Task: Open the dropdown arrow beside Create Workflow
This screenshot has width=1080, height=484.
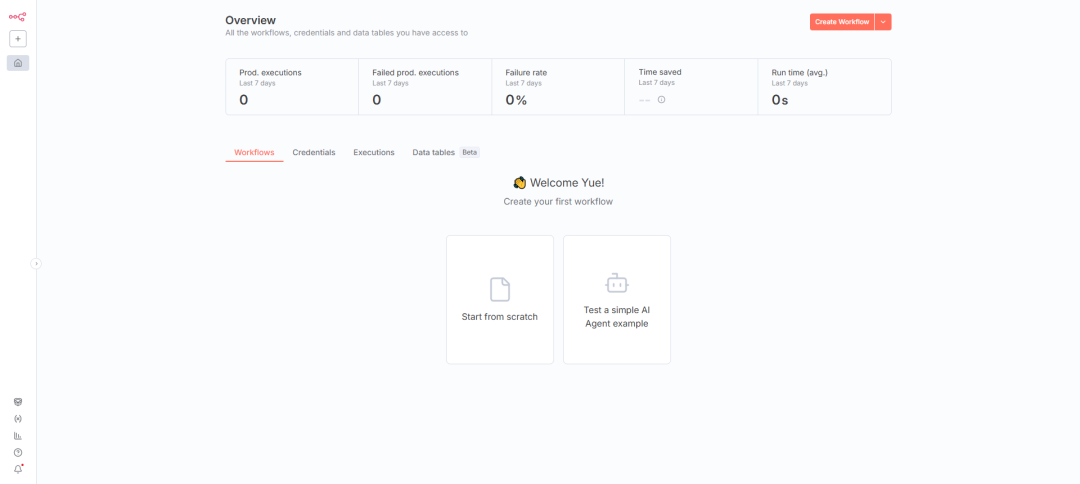Action: [x=883, y=22]
